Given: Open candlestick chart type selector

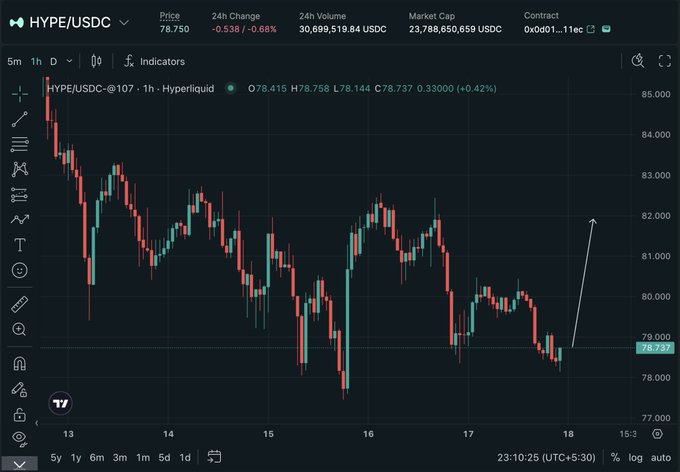Looking at the screenshot, I should click(x=96, y=61).
